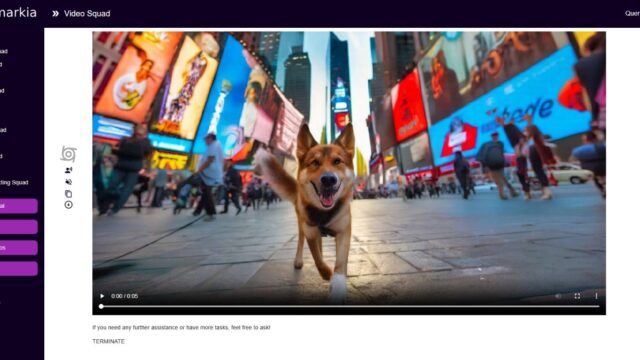Enter fullscreen mode on the video
Image resolution: width=640 pixels, height=360 pixels.
[577, 296]
